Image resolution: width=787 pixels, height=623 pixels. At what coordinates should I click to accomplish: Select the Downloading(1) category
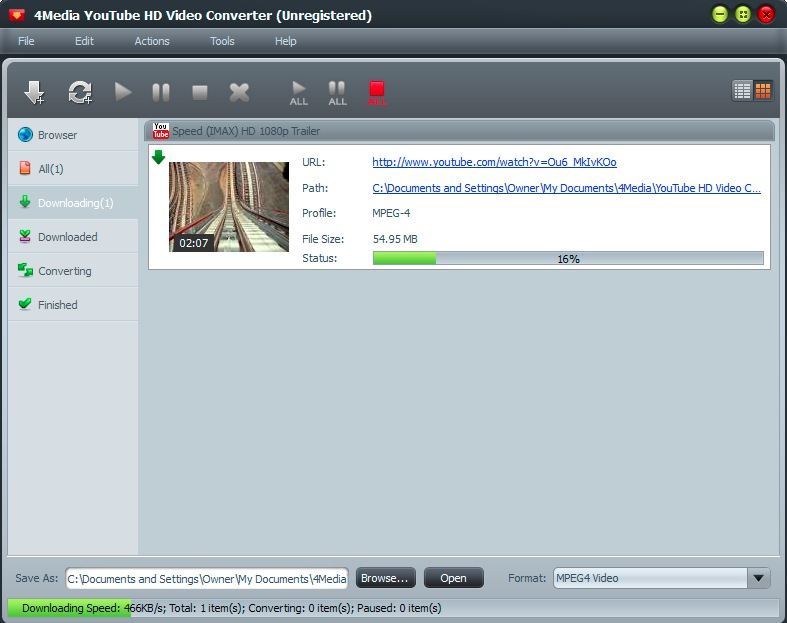click(x=73, y=202)
